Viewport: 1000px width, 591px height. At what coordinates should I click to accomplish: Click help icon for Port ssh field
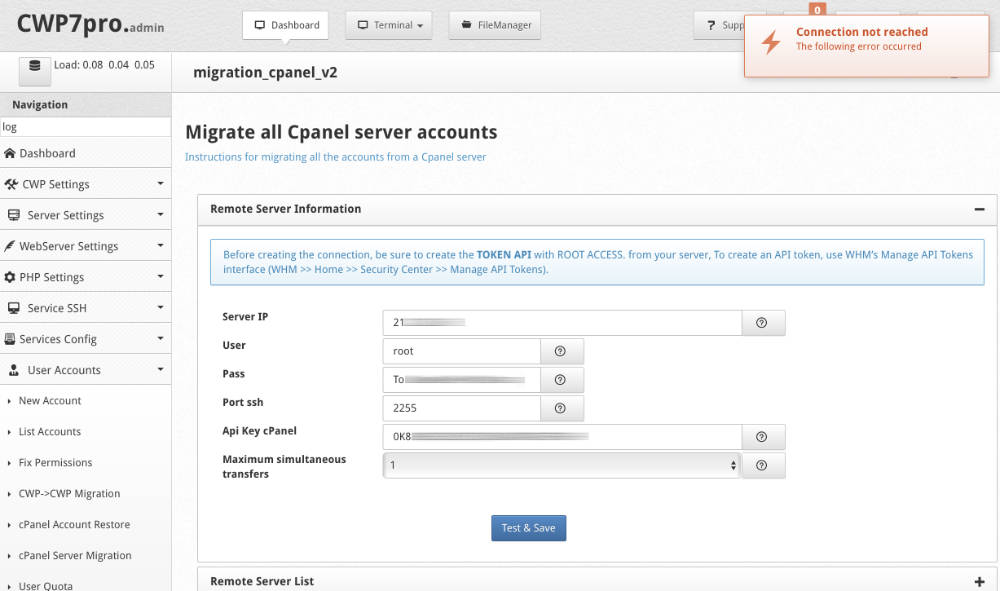pos(562,409)
